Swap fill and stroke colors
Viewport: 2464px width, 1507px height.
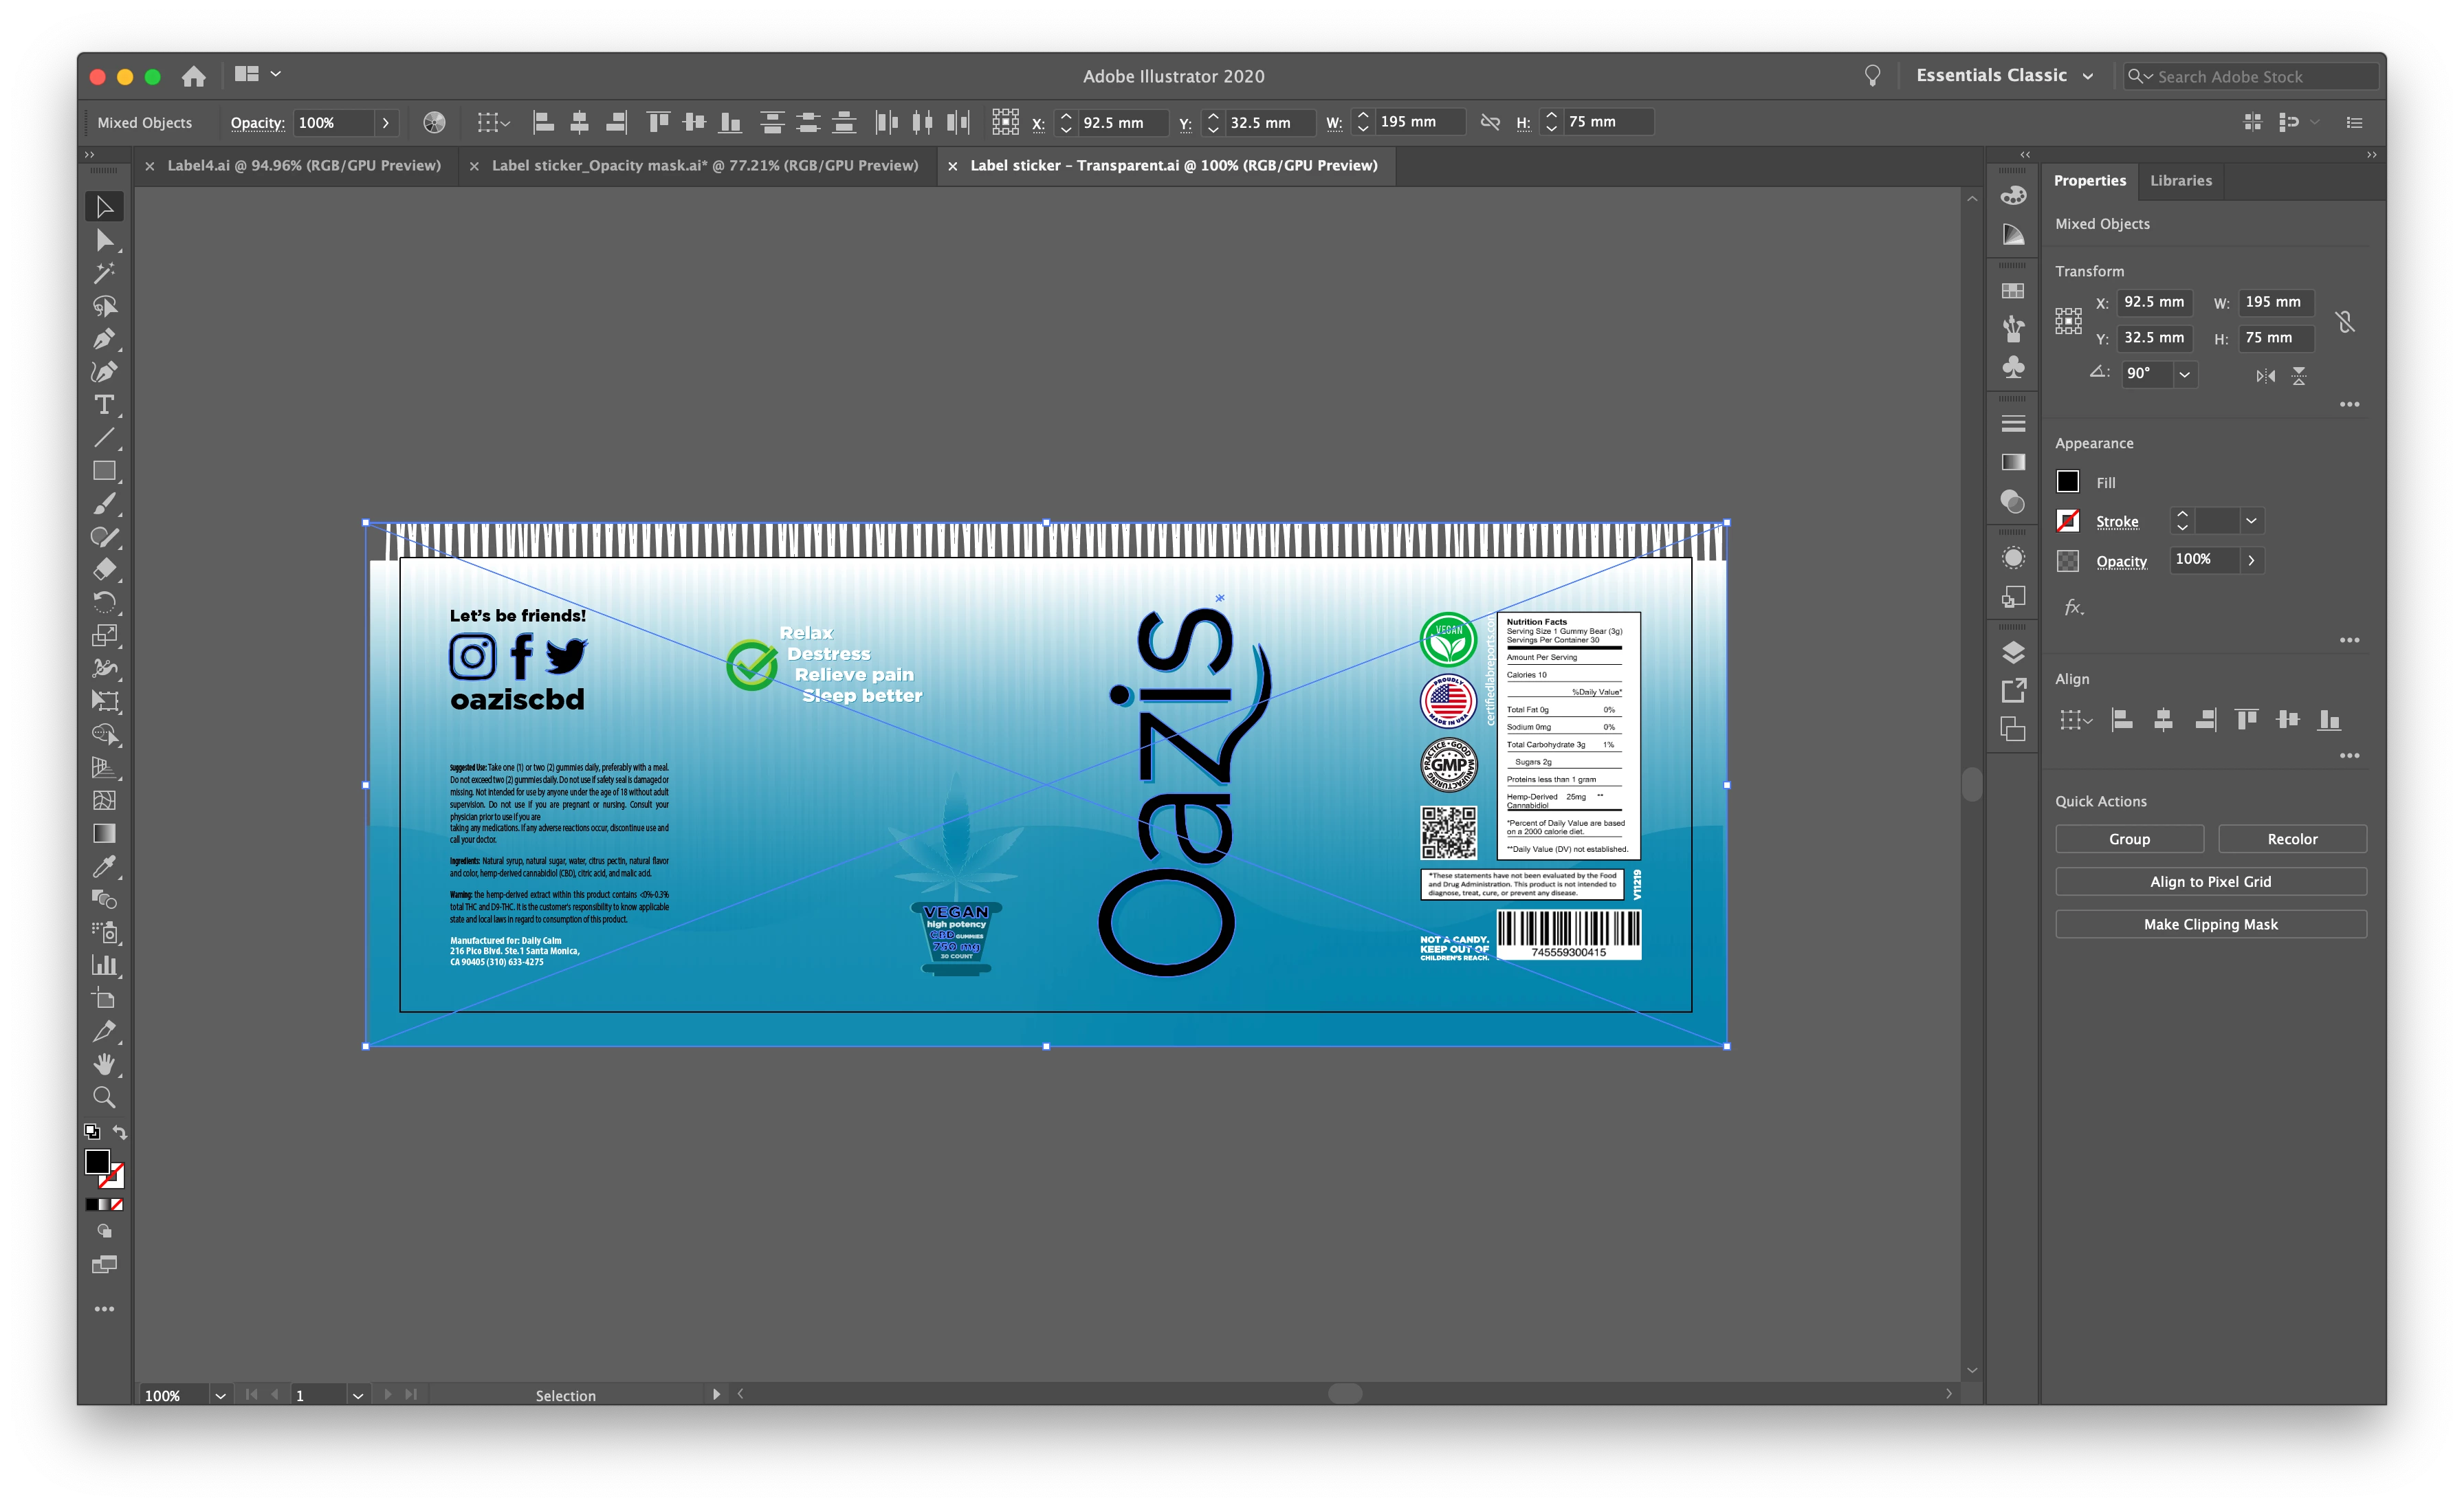tap(120, 1132)
